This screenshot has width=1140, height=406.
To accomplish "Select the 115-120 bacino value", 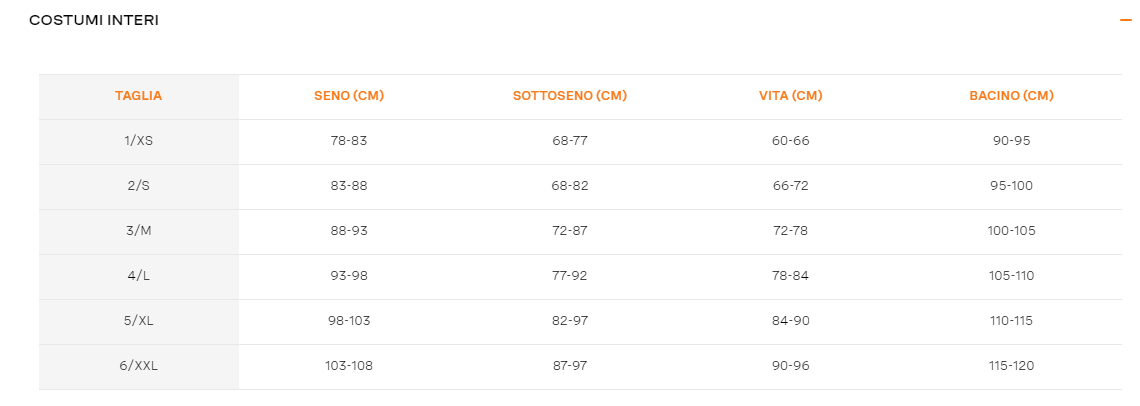I will click(x=1011, y=367).
